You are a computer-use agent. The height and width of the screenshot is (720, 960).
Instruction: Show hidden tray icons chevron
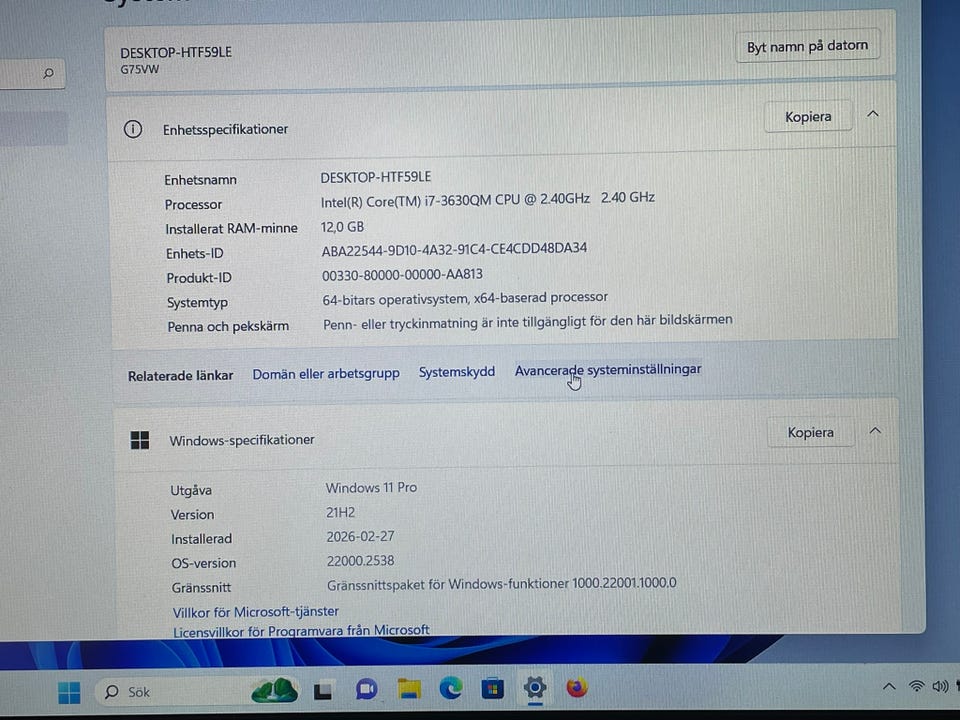click(x=889, y=686)
